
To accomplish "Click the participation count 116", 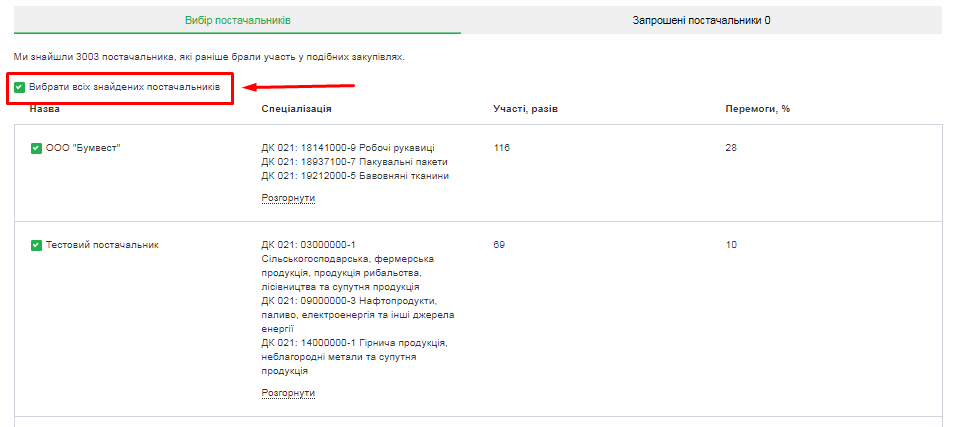I will (502, 148).
